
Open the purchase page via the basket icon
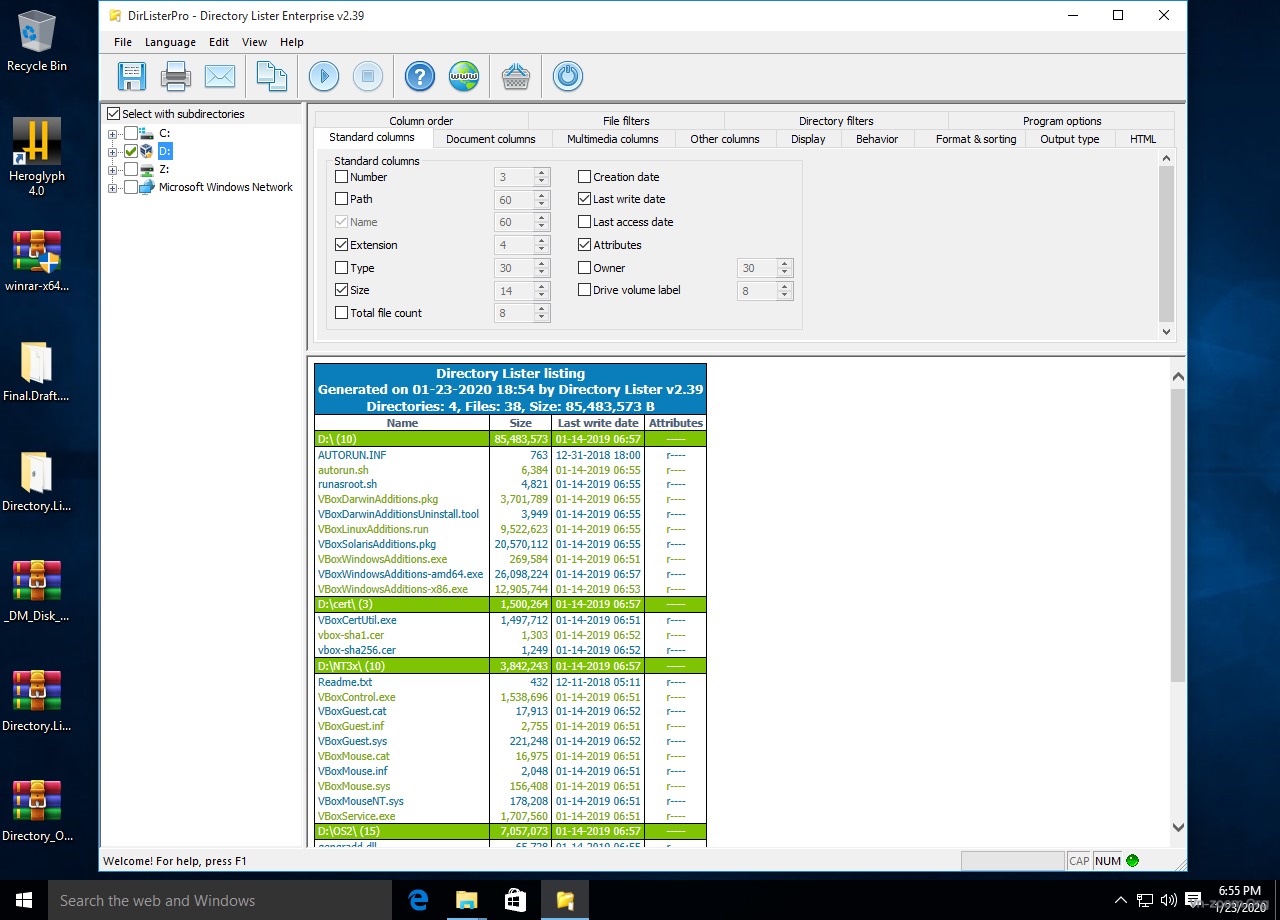click(515, 75)
